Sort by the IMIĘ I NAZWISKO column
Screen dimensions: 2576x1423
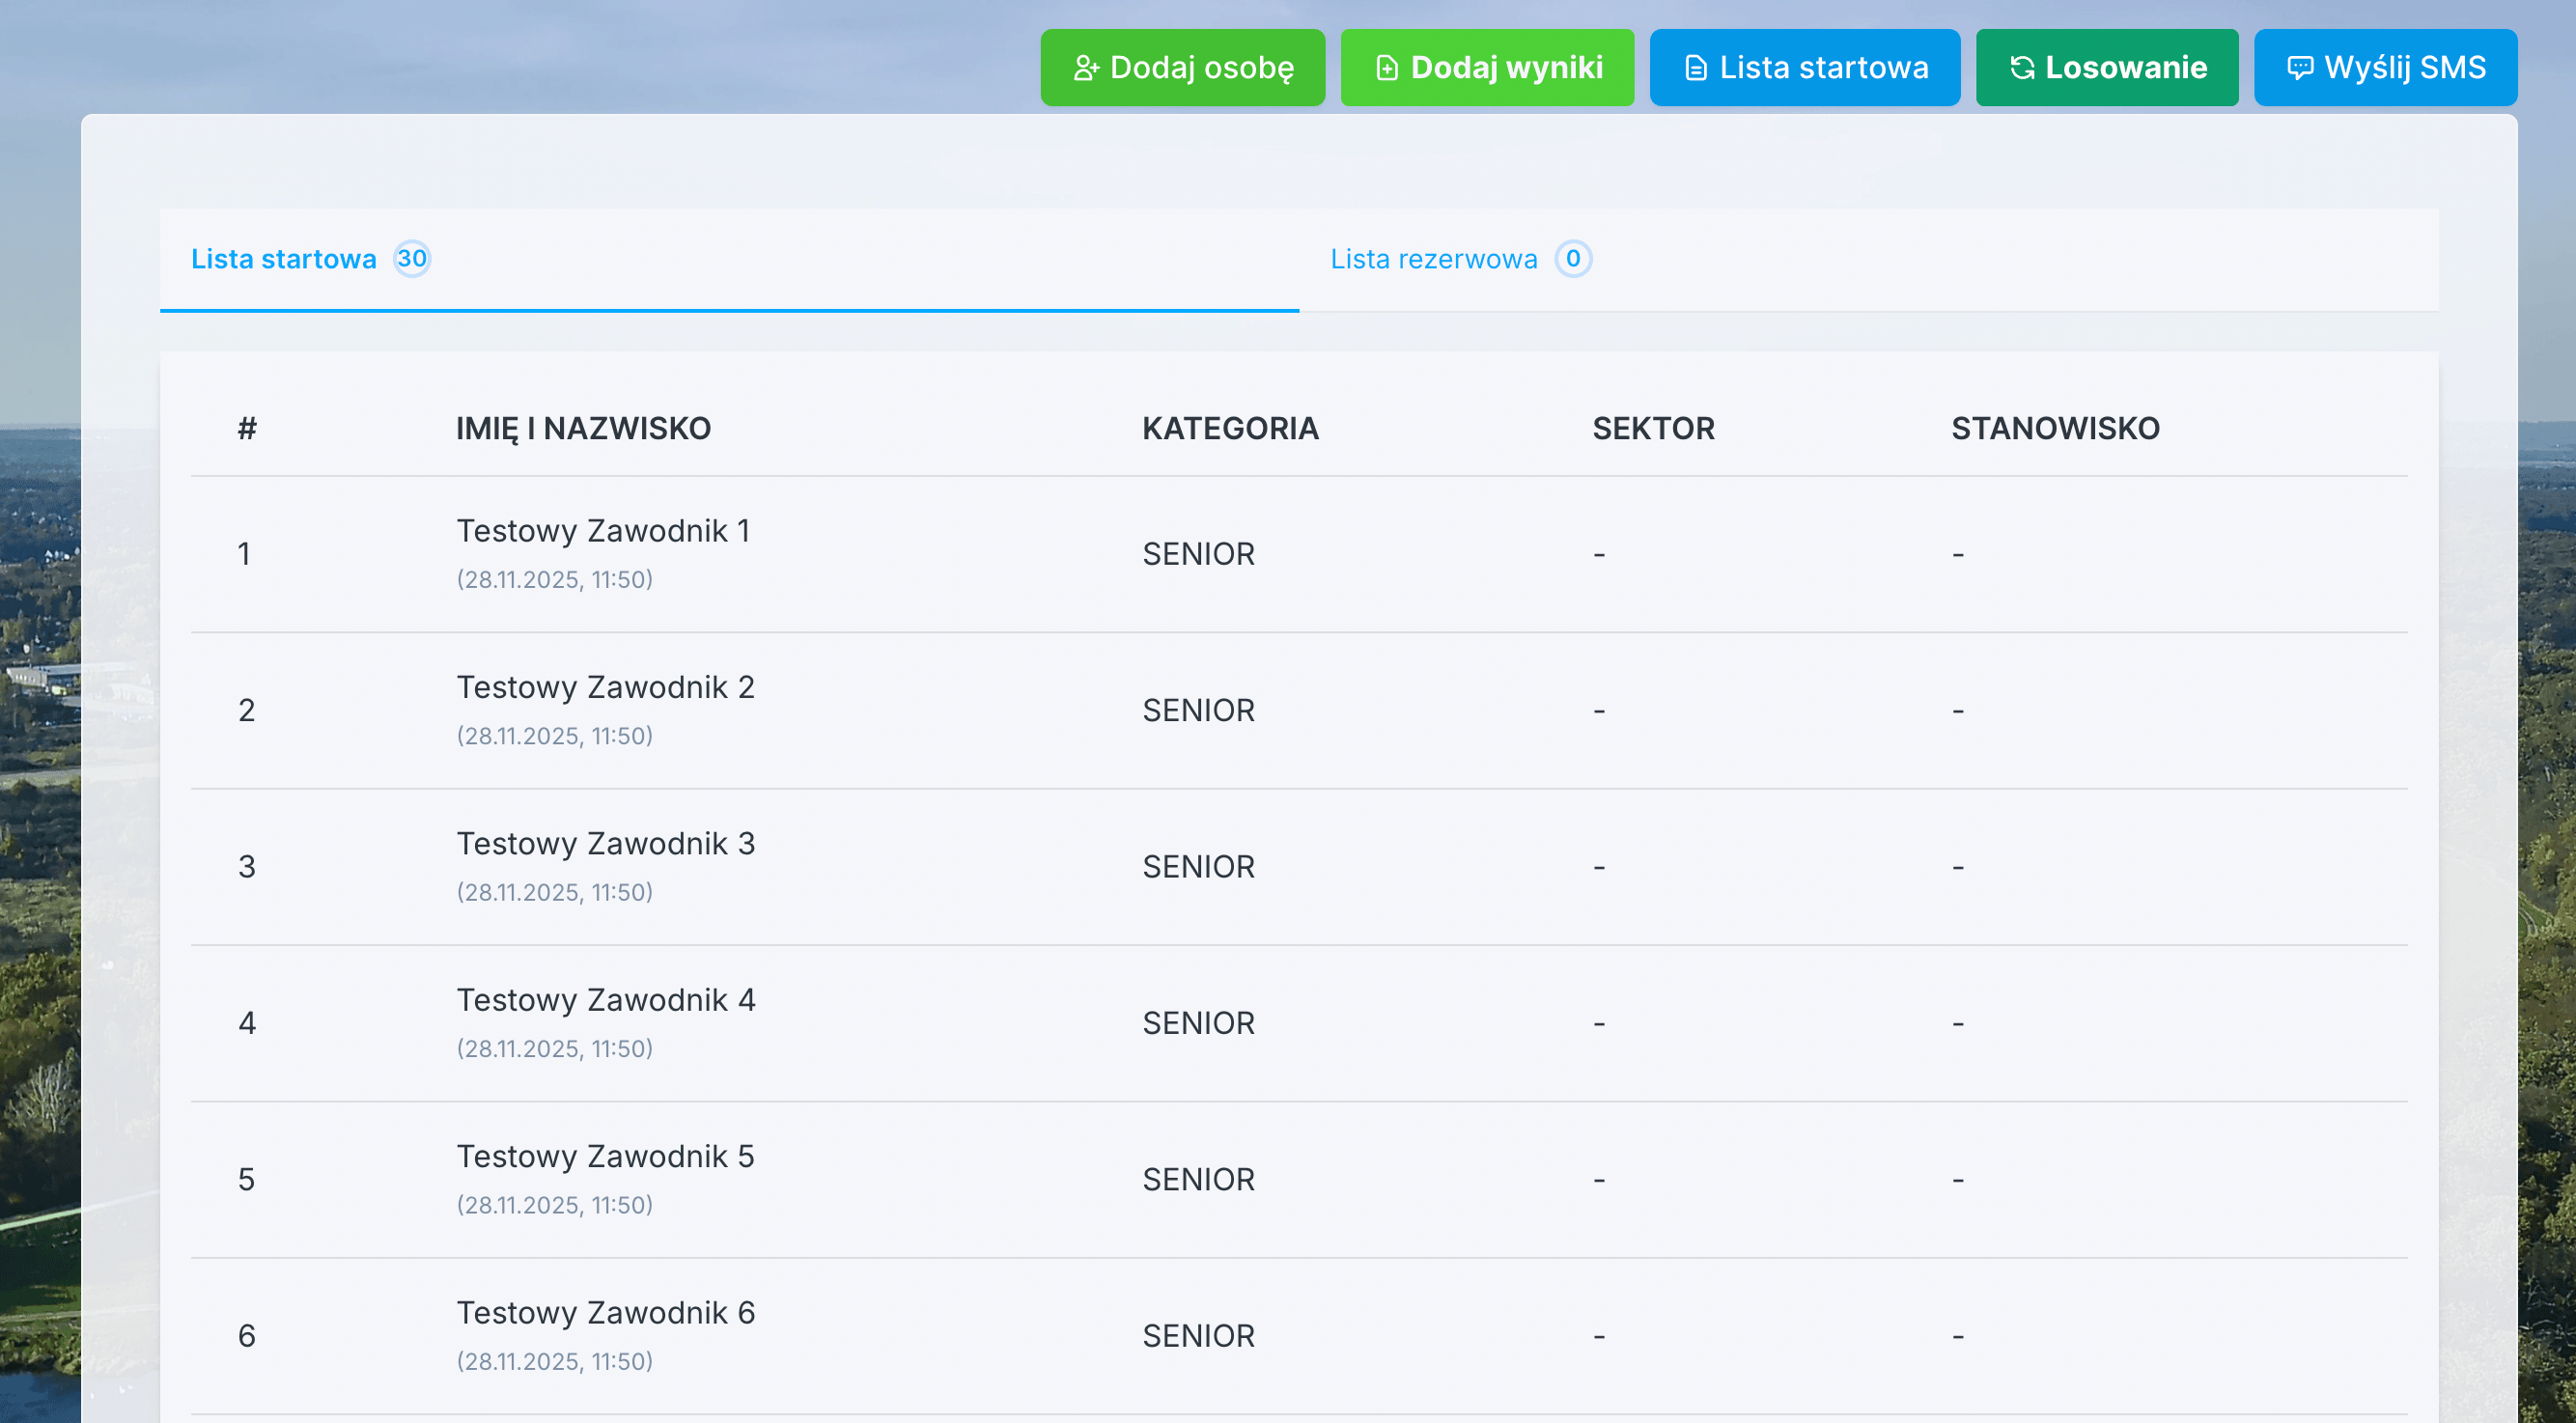584,428
